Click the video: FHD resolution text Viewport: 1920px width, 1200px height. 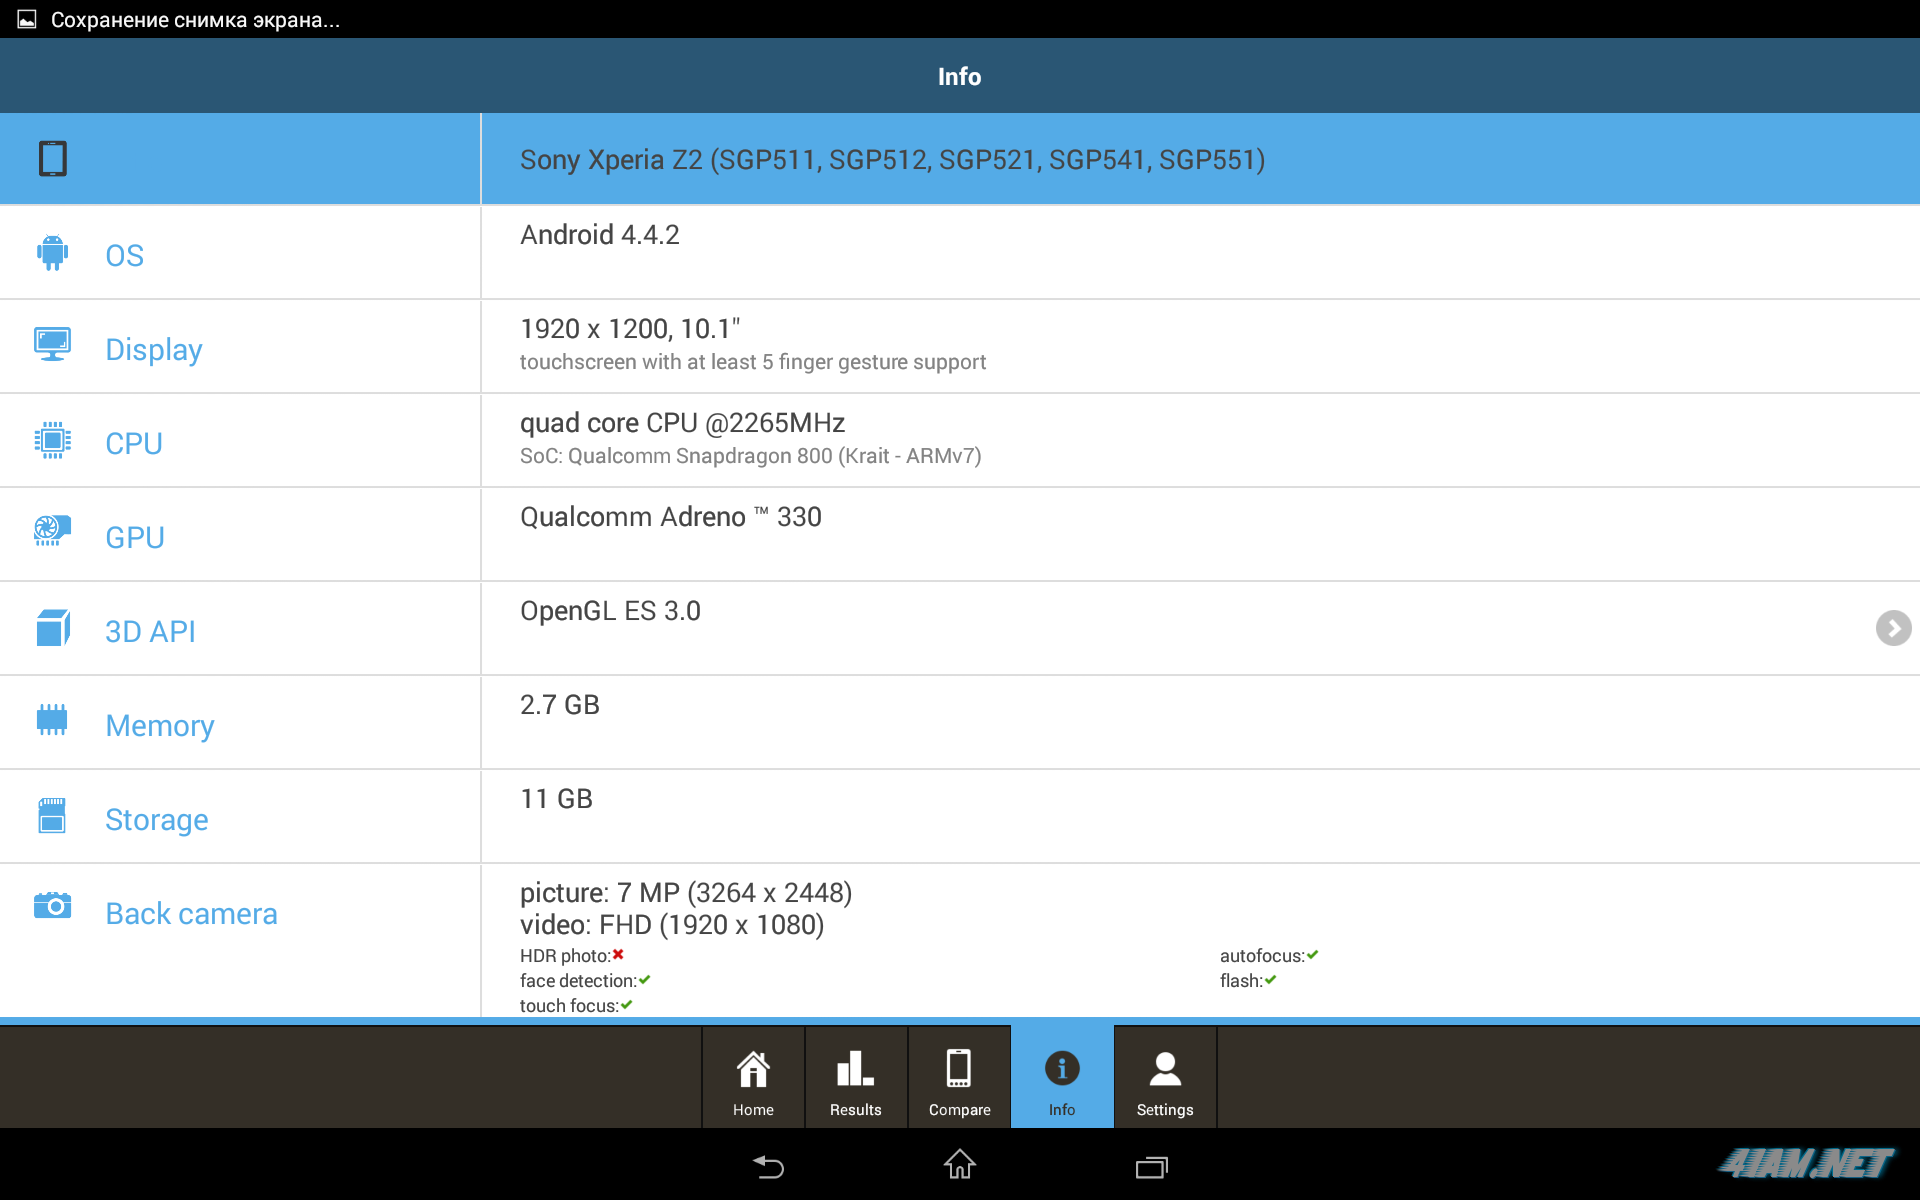pos(672,925)
